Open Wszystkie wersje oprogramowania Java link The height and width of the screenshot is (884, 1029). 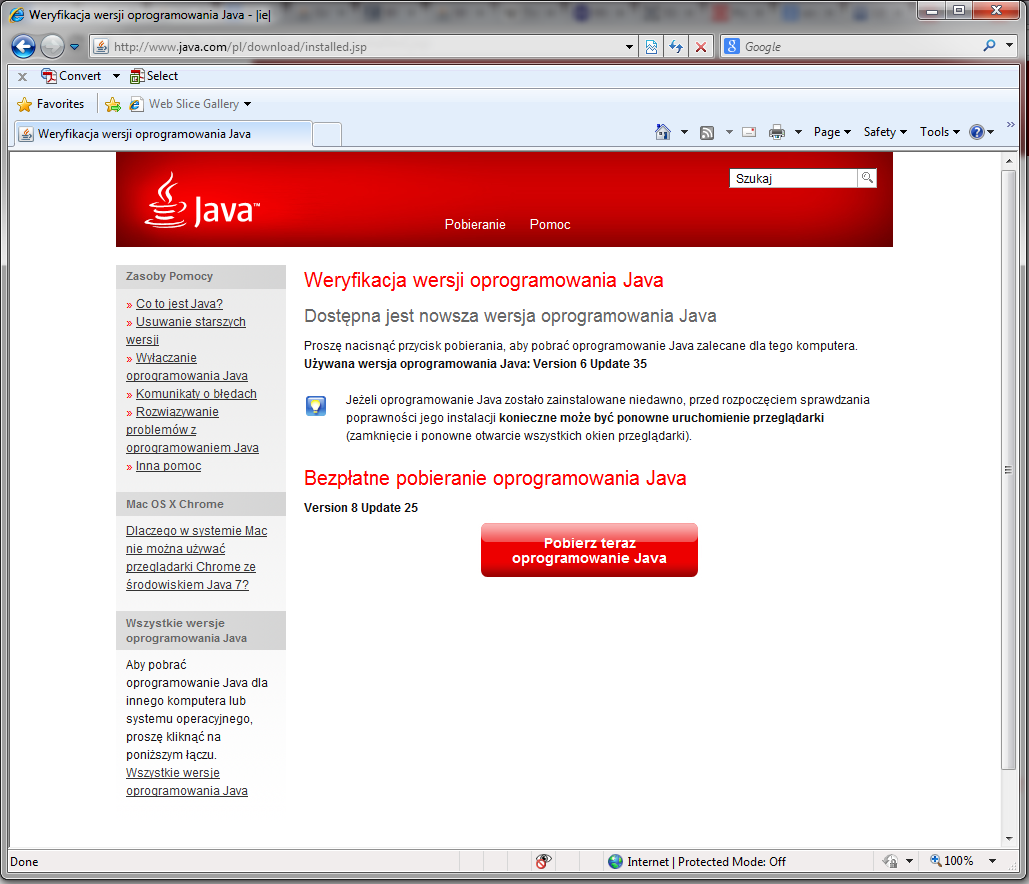(186, 782)
